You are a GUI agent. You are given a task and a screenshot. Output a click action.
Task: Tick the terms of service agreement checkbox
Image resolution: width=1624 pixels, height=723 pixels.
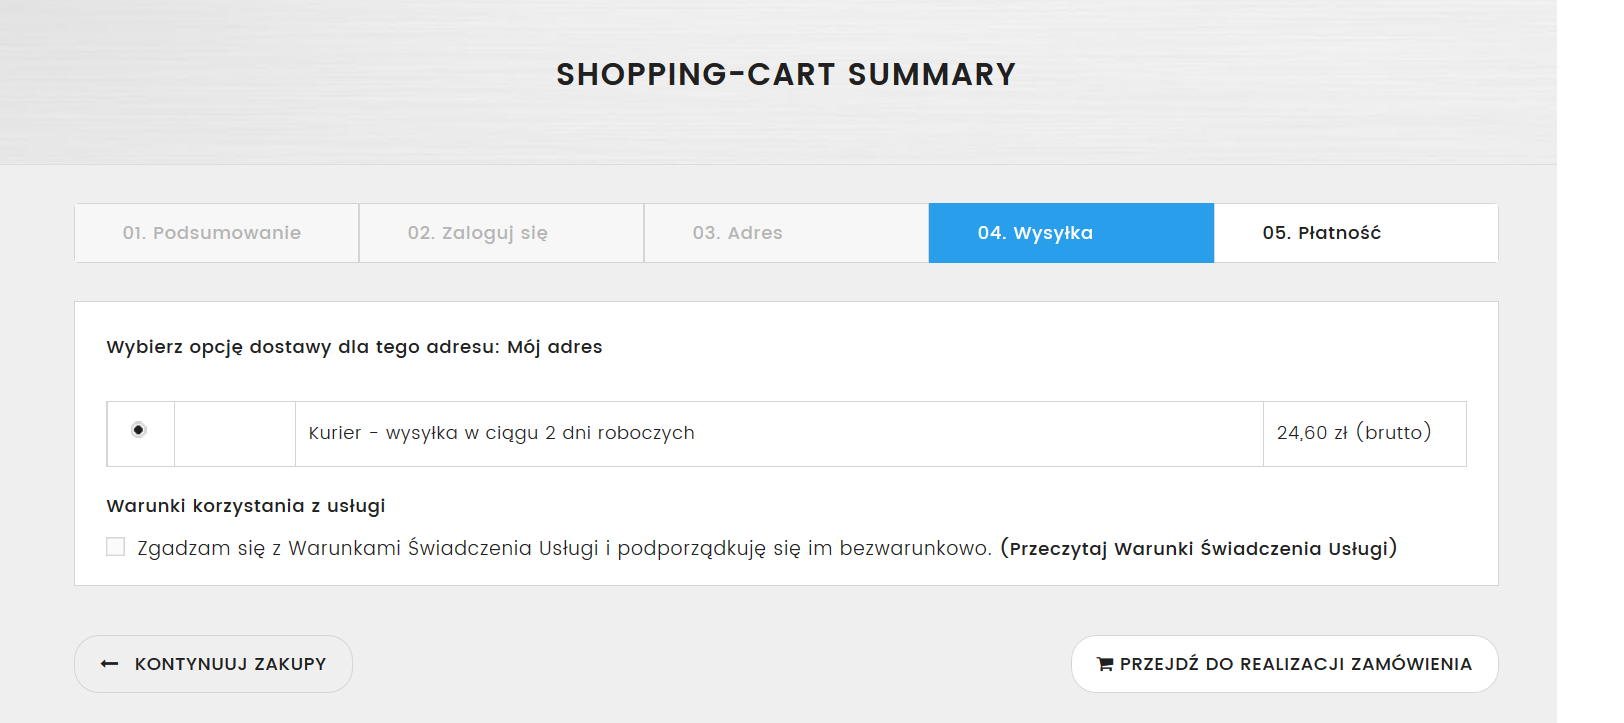tap(116, 547)
